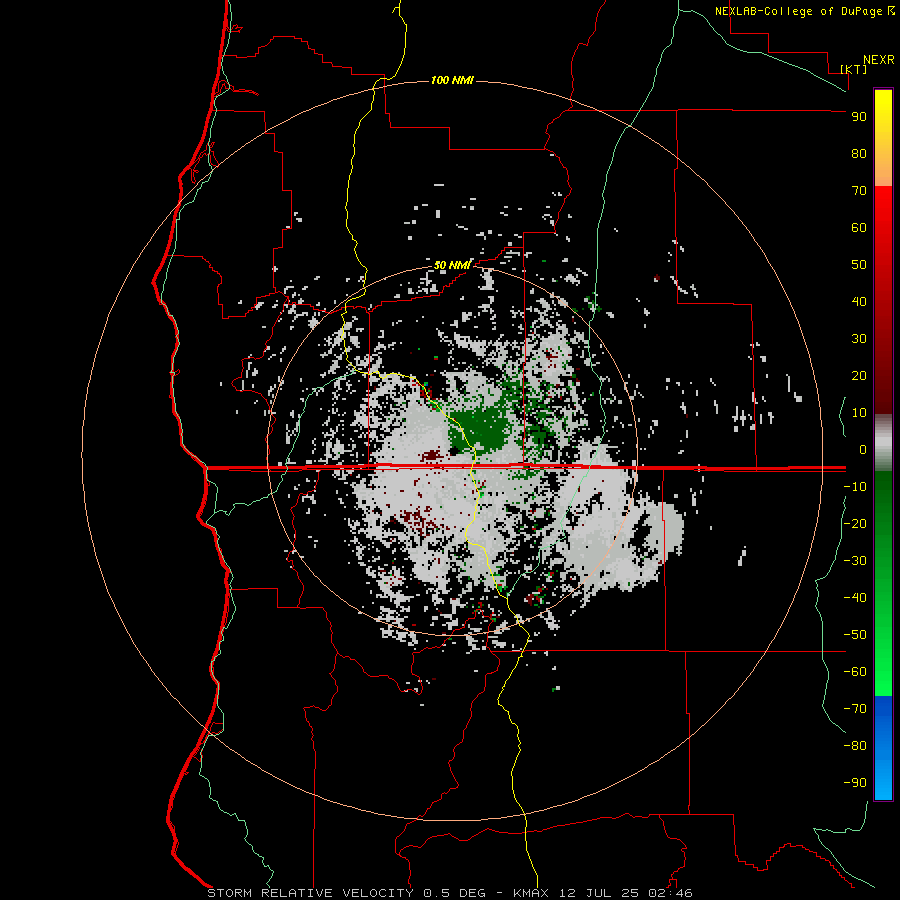Click the -20 value on the velocity scale
Image resolution: width=900 pixels, height=900 pixels.
point(855,523)
